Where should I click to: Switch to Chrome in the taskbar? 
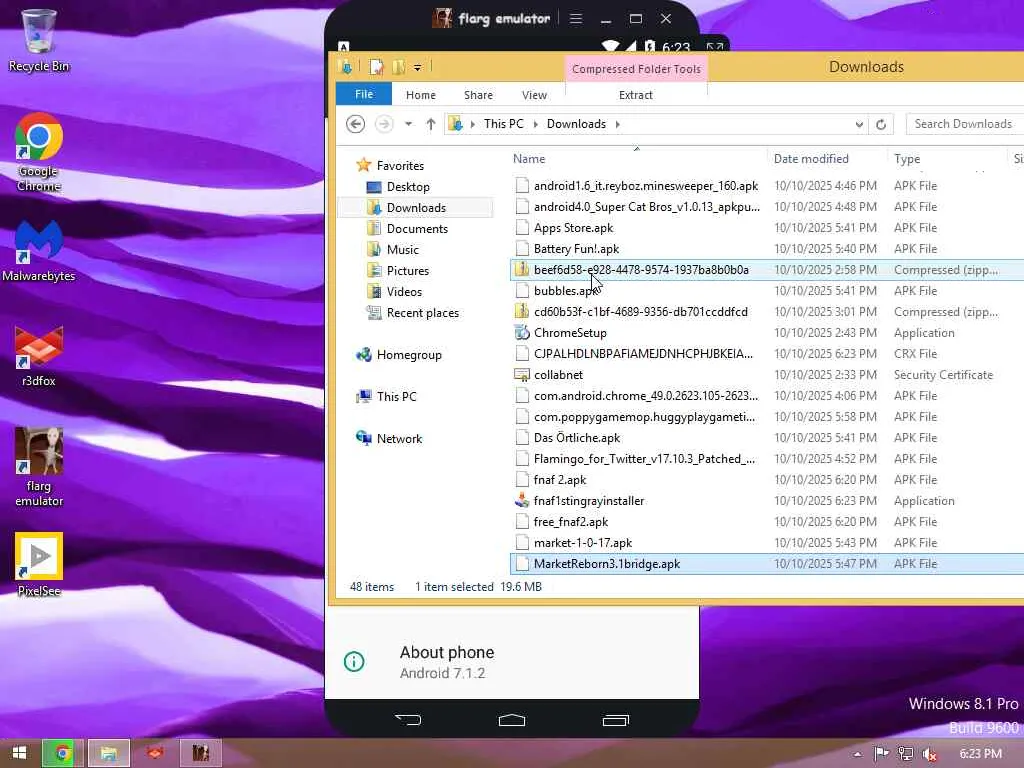63,753
